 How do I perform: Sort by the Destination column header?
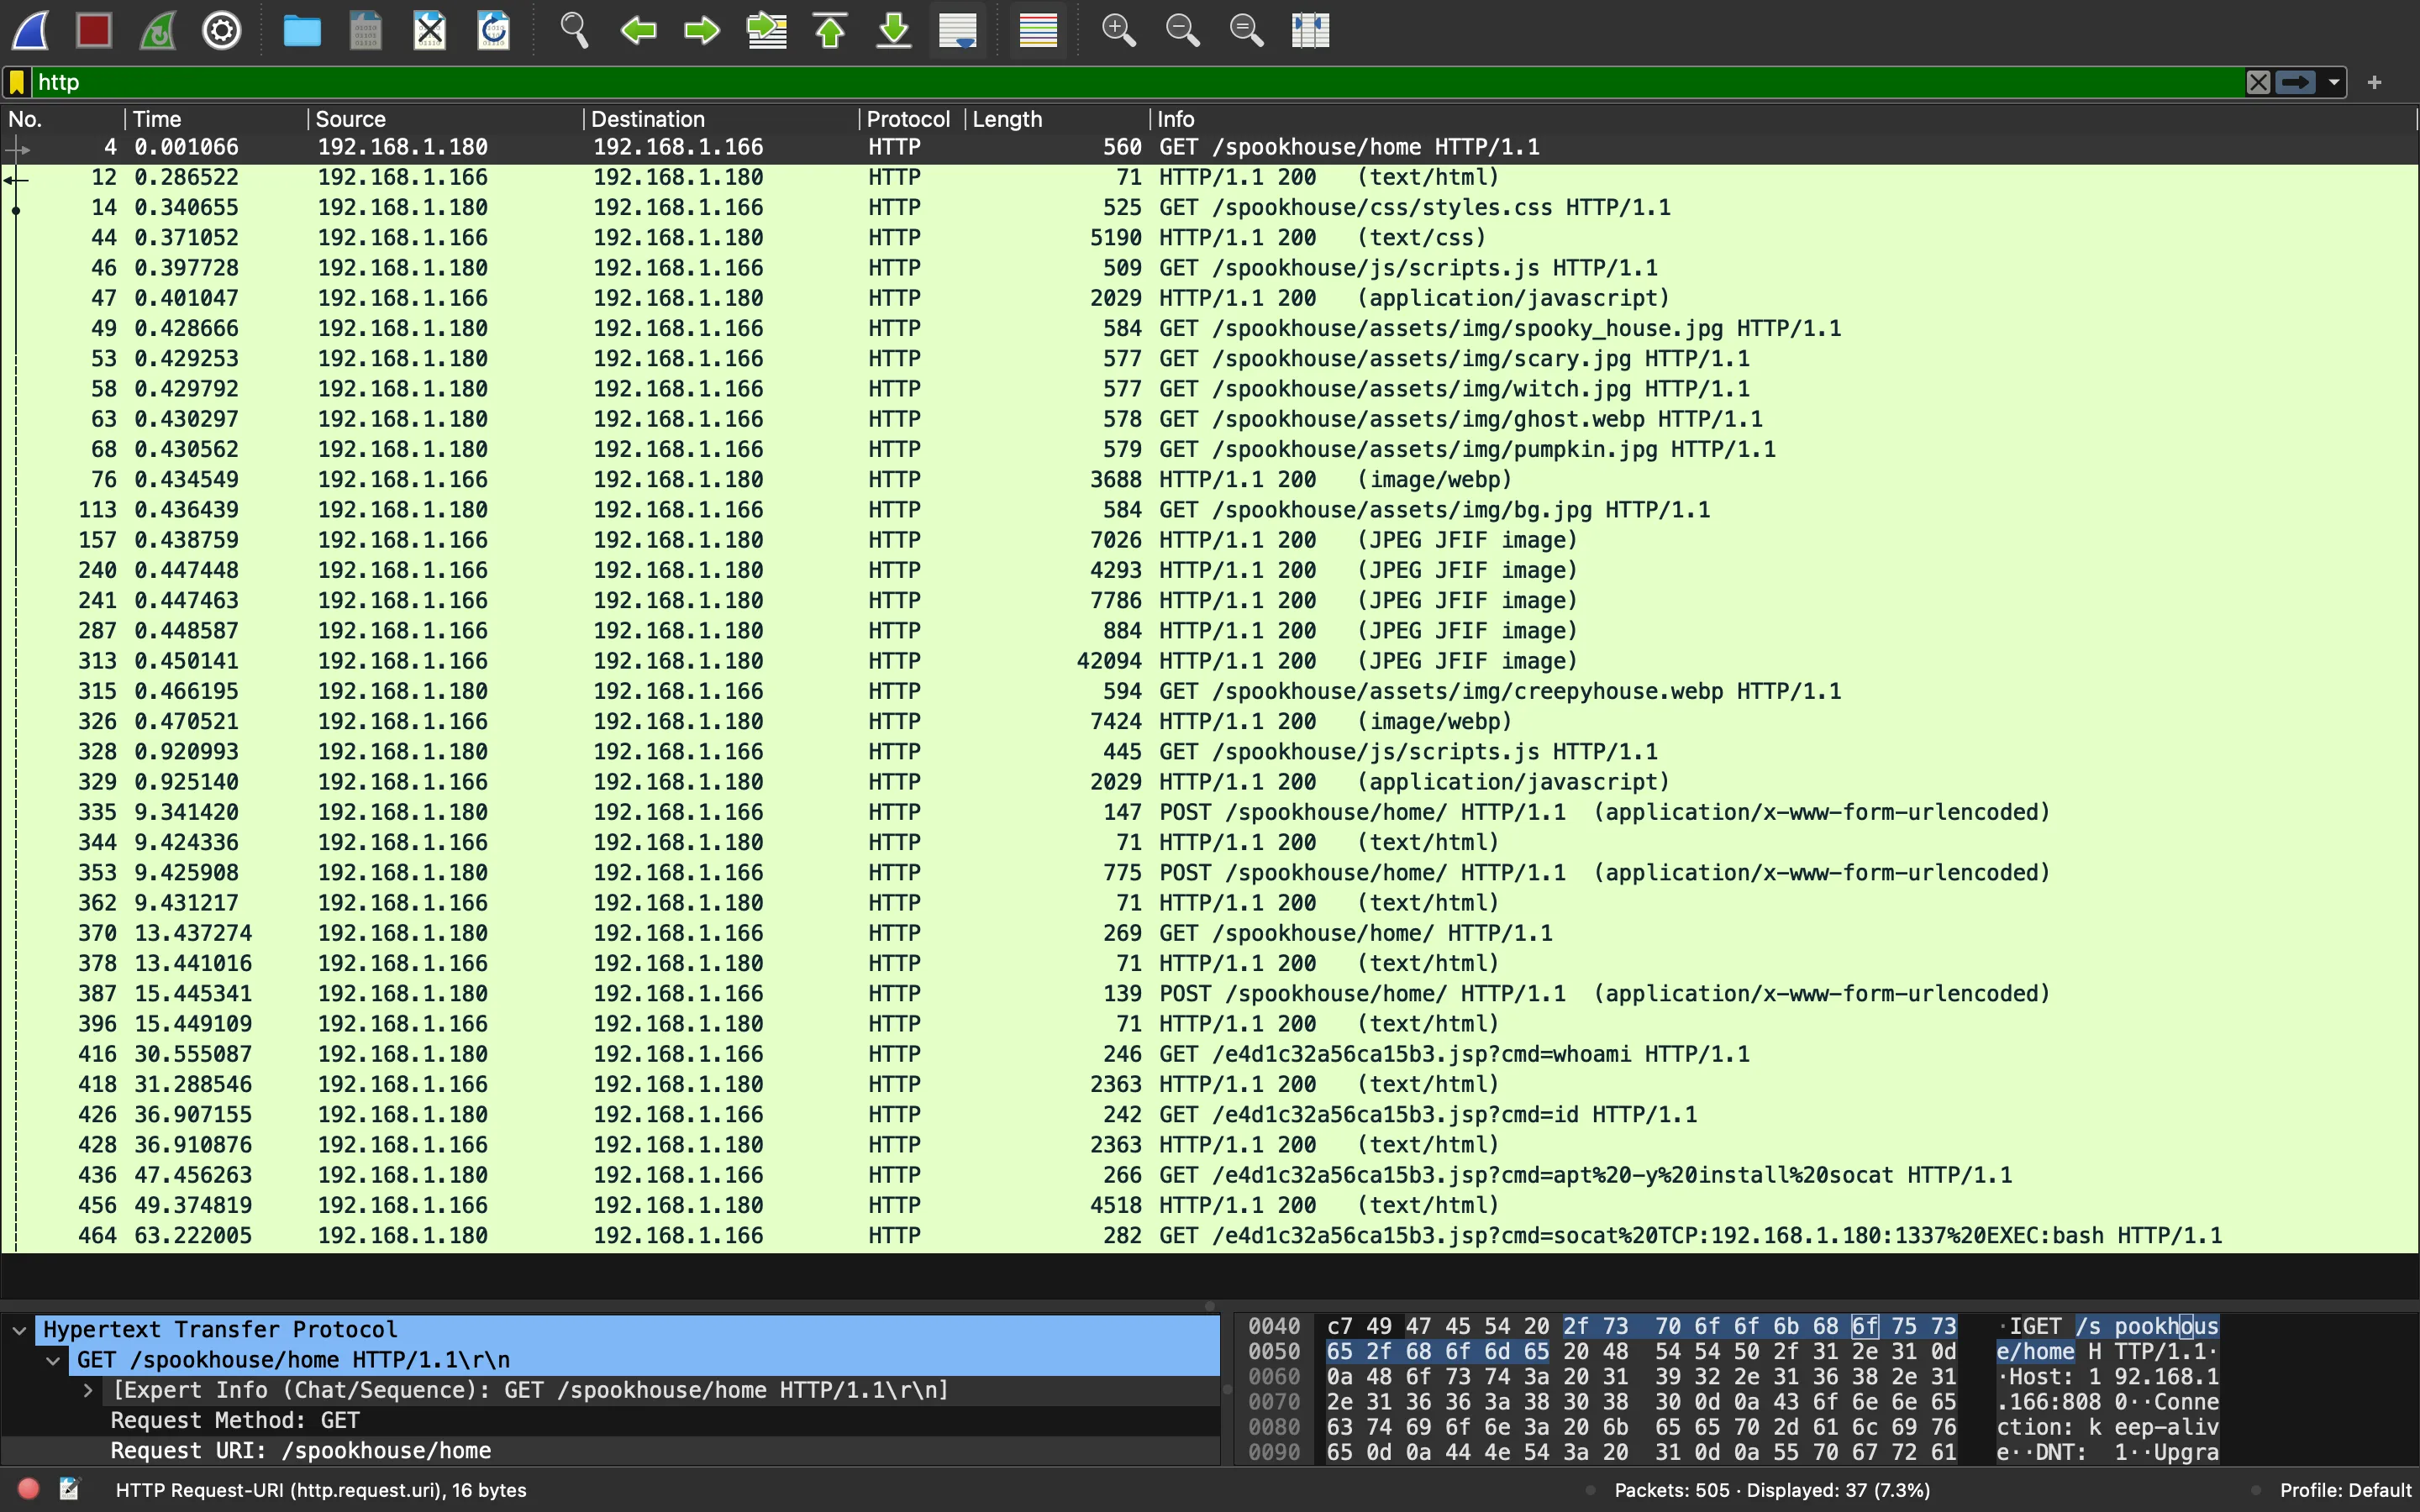click(x=721, y=119)
